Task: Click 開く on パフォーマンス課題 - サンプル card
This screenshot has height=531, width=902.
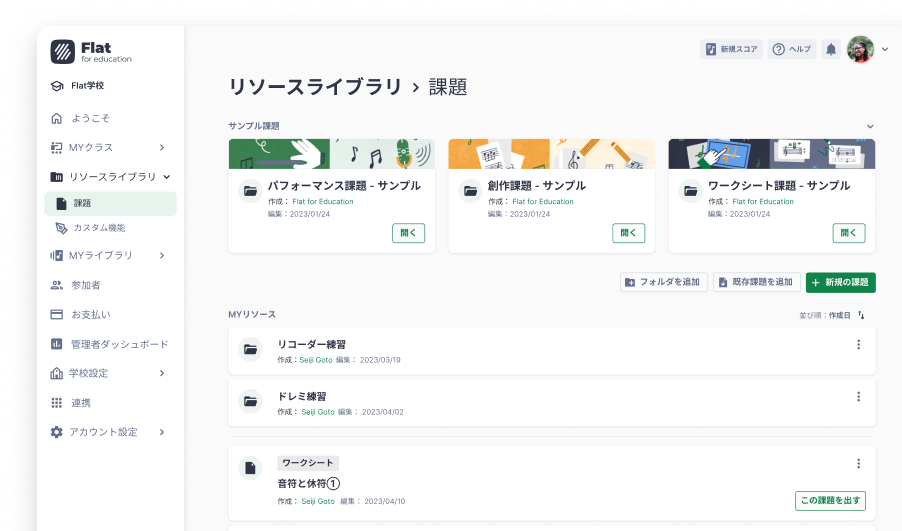Action: [408, 233]
